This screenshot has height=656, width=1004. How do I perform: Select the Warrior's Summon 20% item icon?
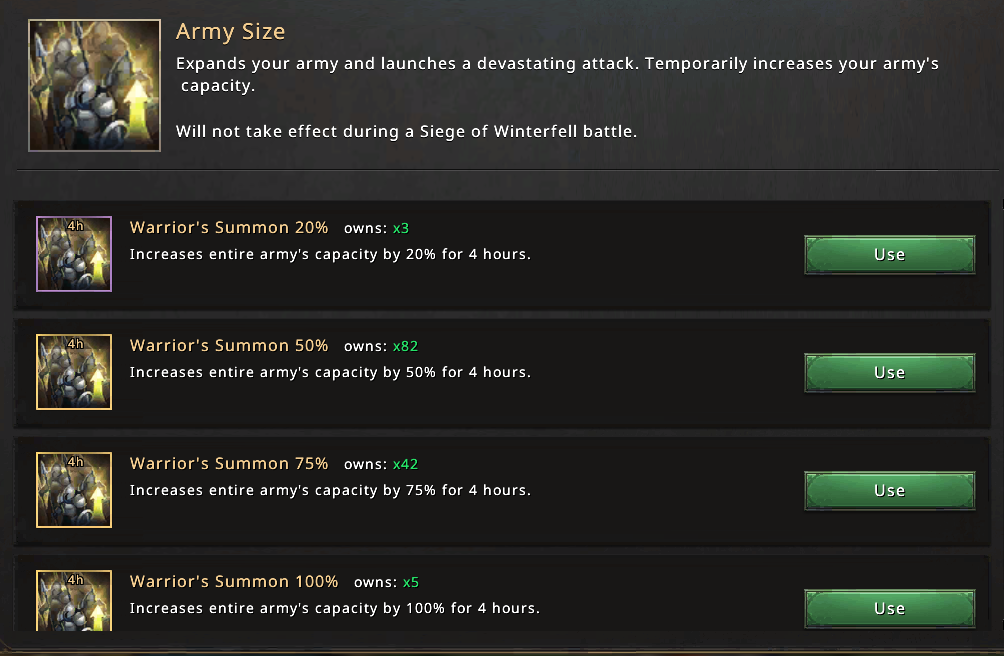coord(74,253)
